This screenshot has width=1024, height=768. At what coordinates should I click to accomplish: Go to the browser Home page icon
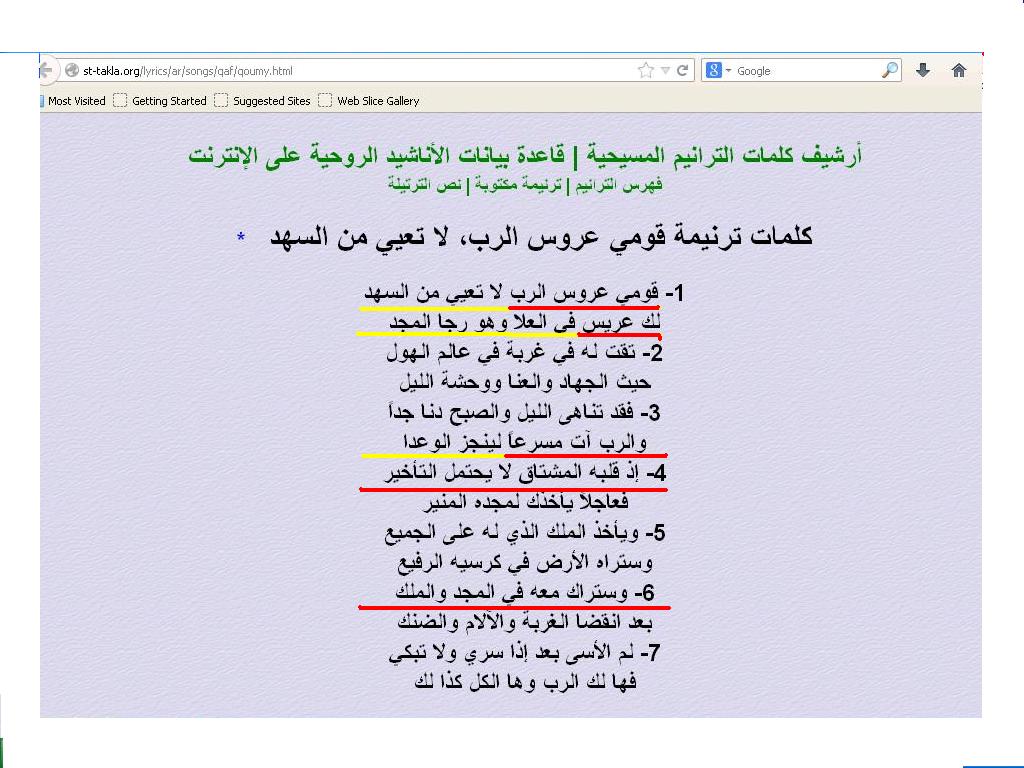tap(959, 71)
